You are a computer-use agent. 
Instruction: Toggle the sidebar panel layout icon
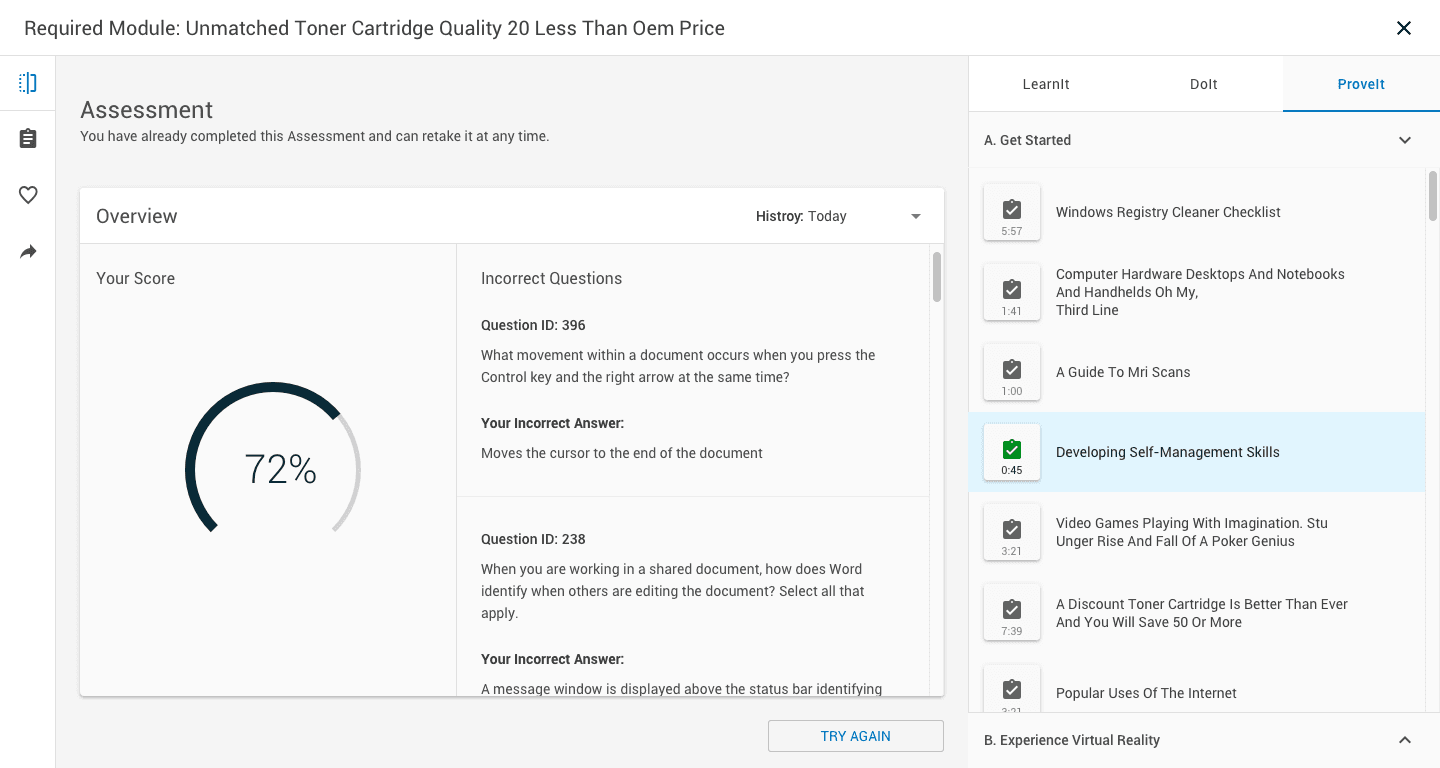coord(28,83)
